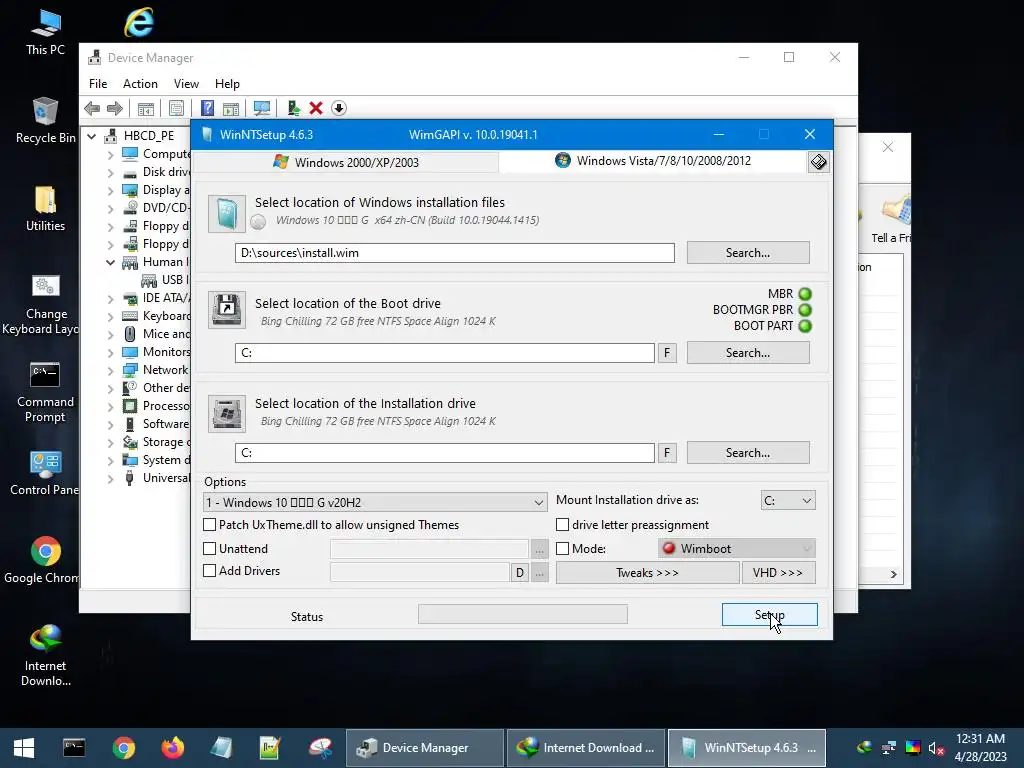Open the Wimboot mode dropdown
Viewport: 1024px width, 768px height.
(737, 549)
